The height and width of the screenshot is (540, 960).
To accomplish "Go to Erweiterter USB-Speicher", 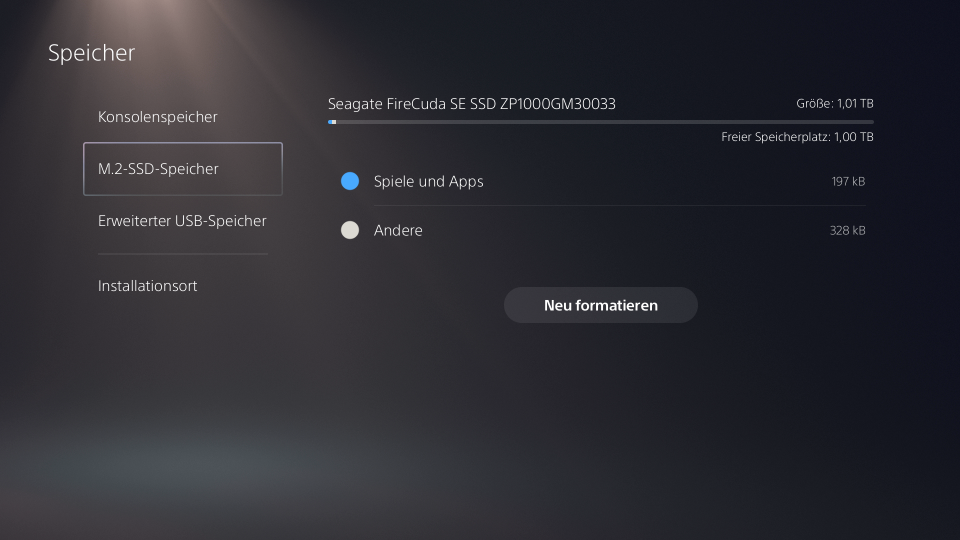I will pos(181,221).
